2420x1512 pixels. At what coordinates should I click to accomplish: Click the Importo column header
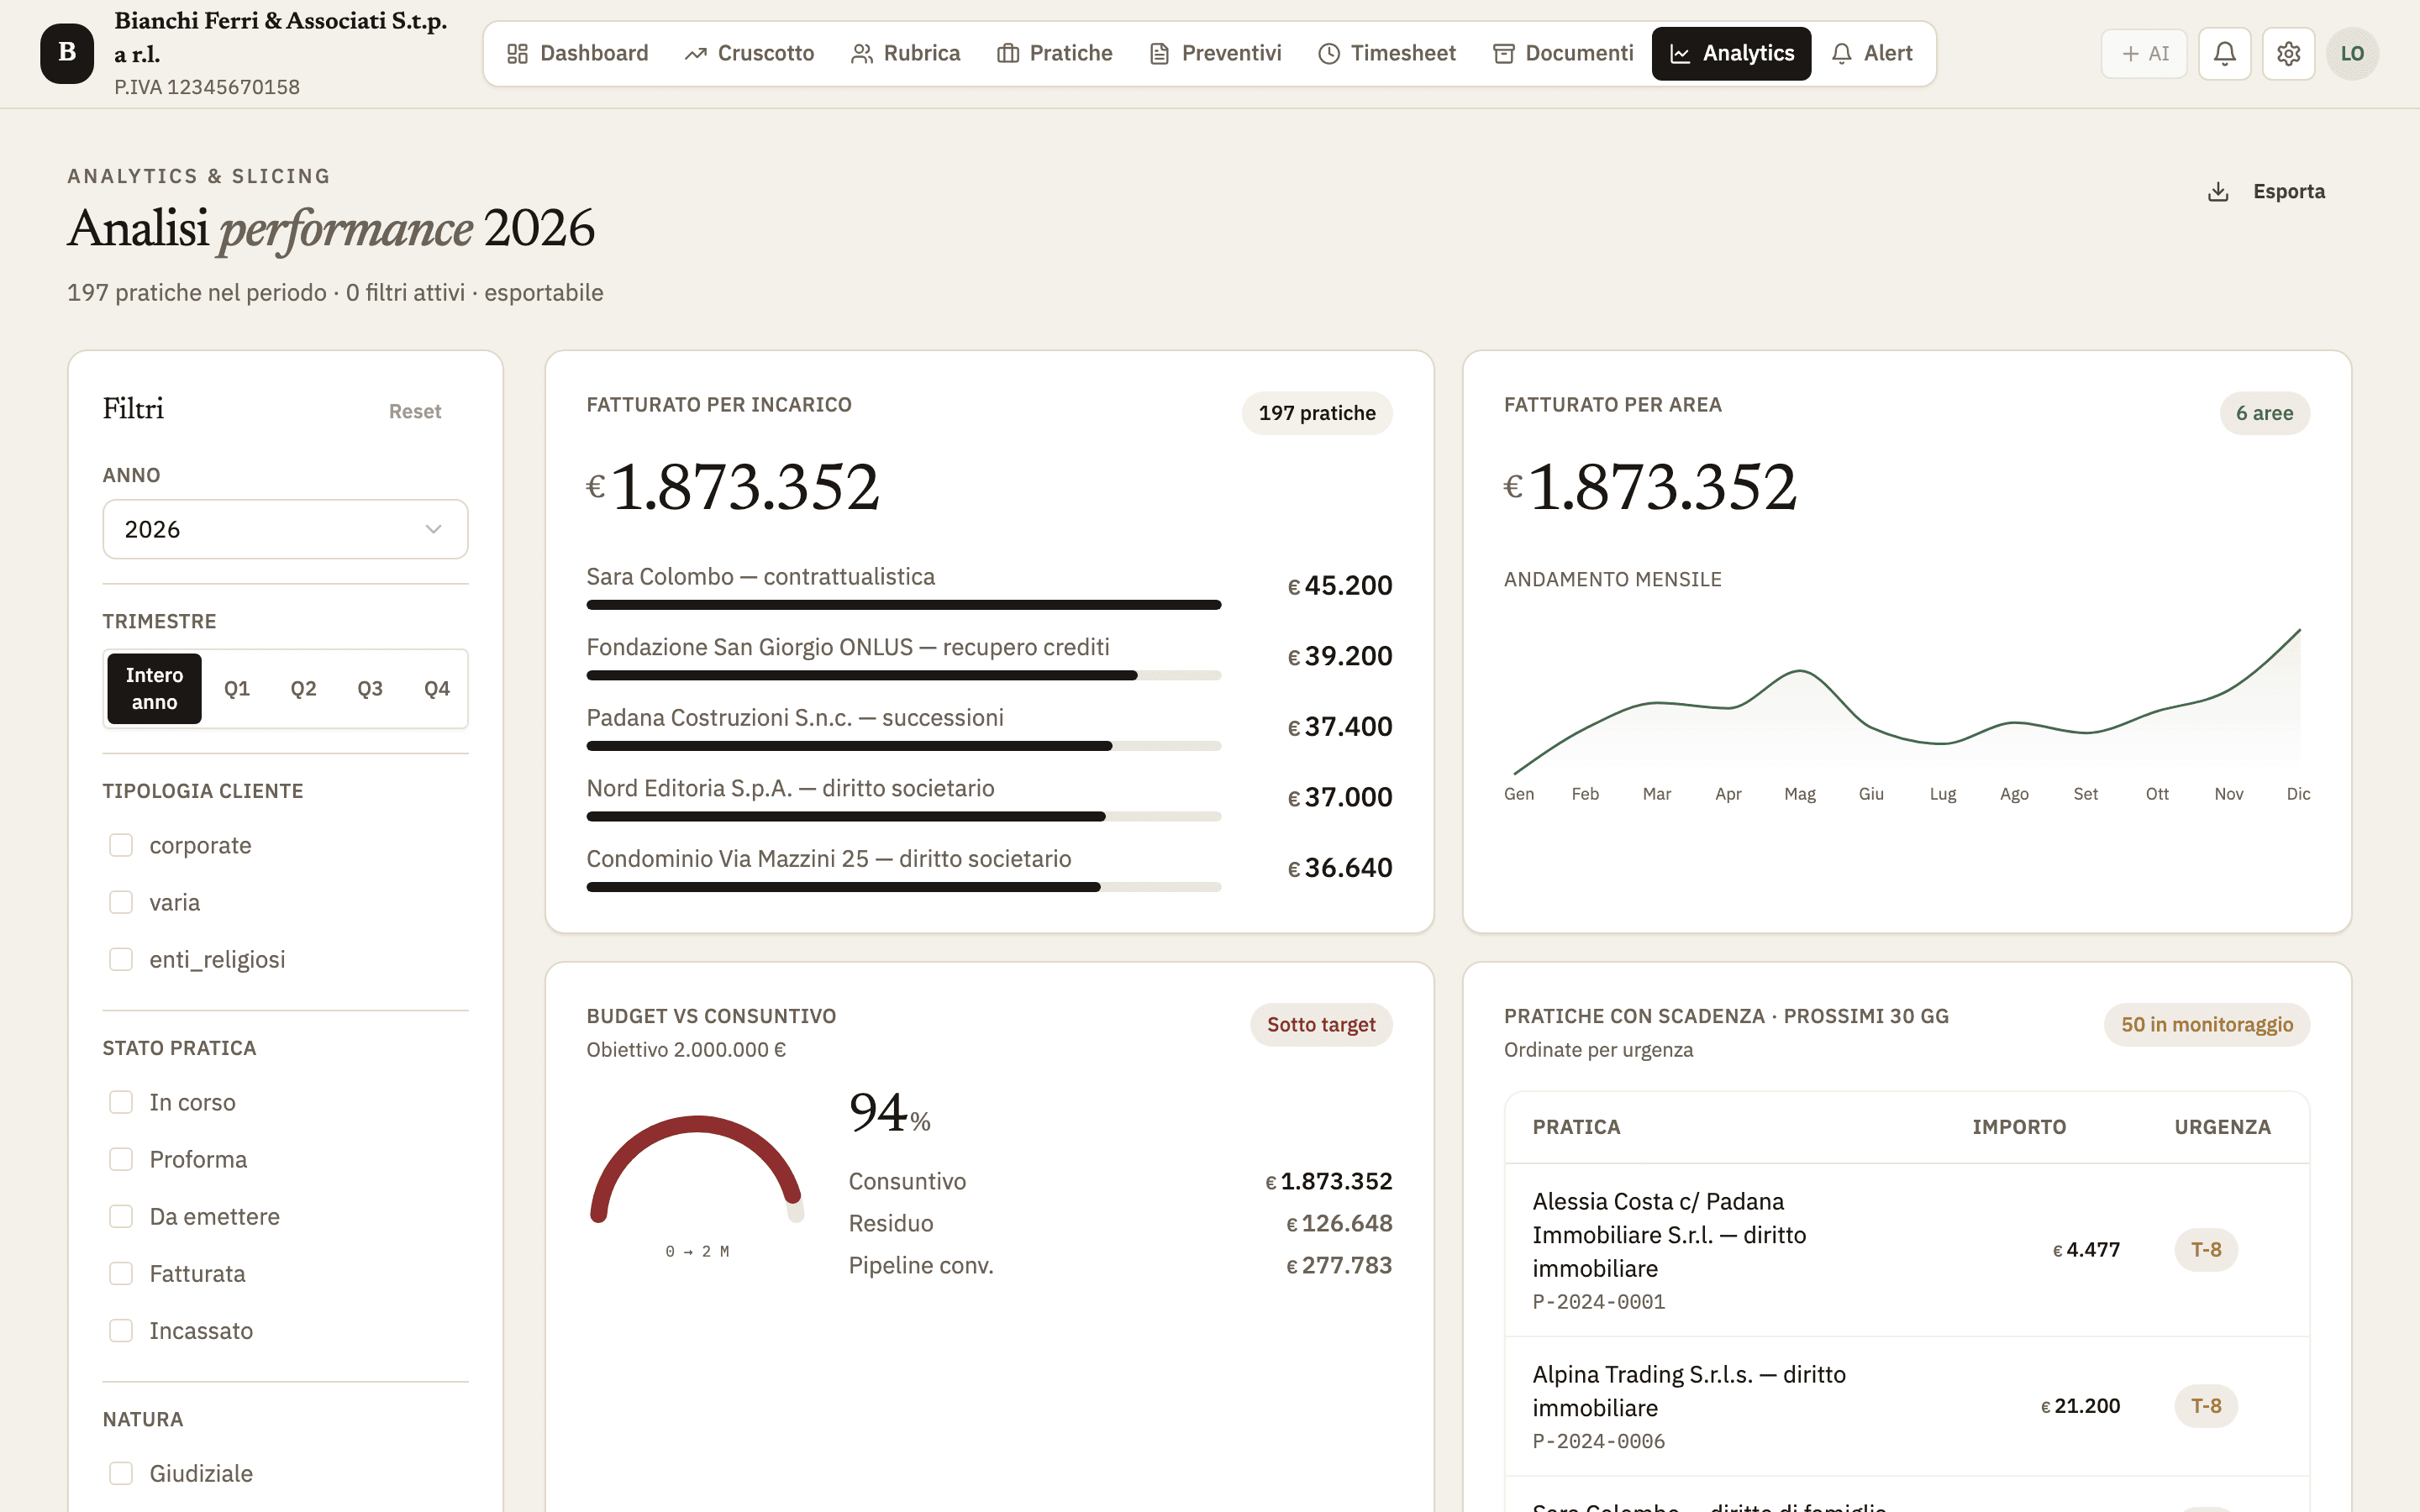coord(2019,1127)
